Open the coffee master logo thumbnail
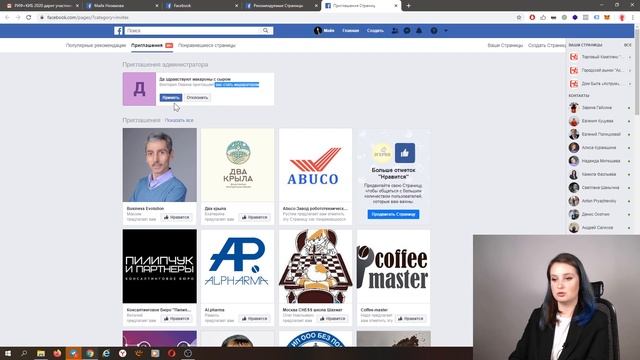 pos(393,266)
